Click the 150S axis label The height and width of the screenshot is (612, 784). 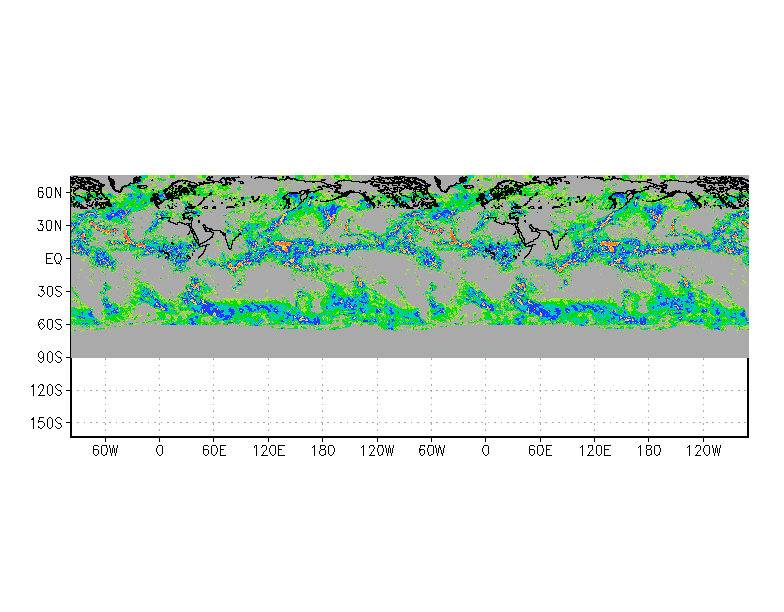[x=46, y=424]
